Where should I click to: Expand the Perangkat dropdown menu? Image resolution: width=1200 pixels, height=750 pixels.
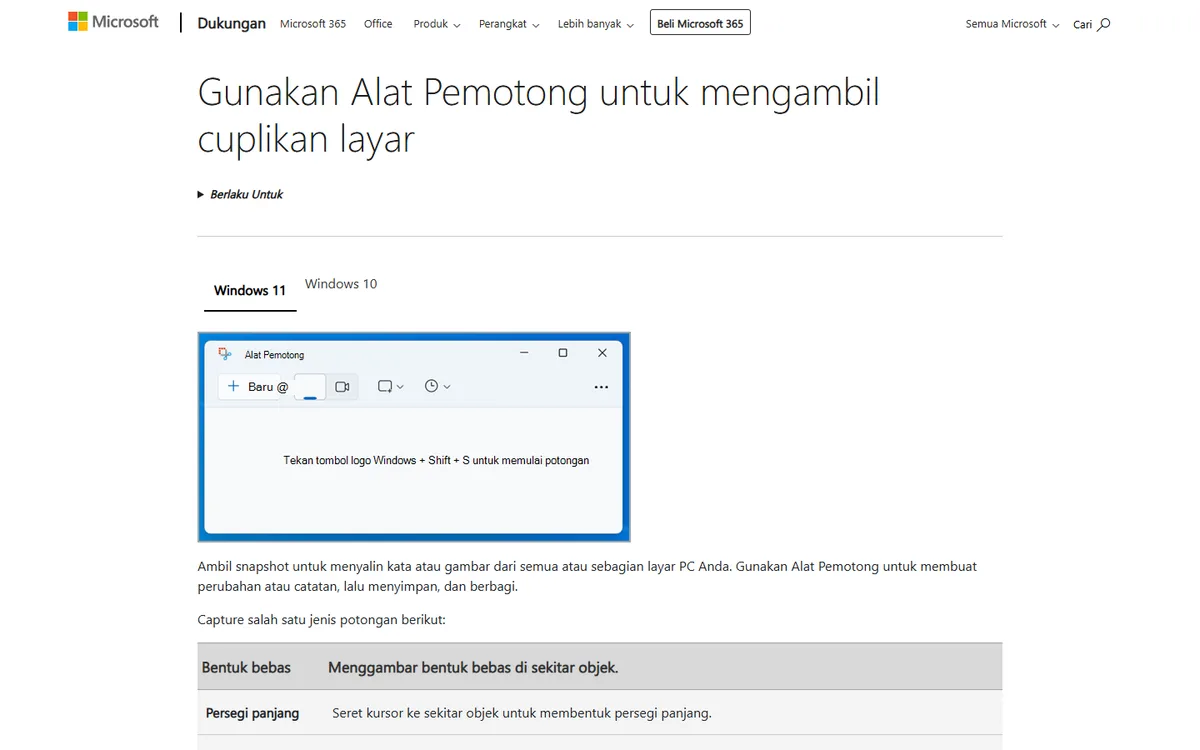pyautogui.click(x=509, y=24)
